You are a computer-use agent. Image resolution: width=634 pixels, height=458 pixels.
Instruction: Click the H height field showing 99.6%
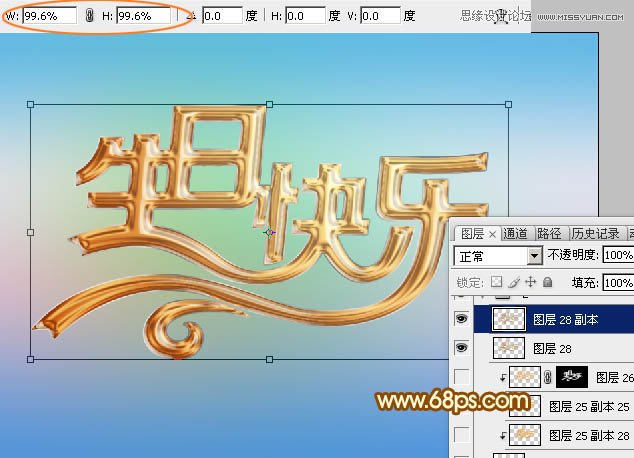[x=144, y=16]
